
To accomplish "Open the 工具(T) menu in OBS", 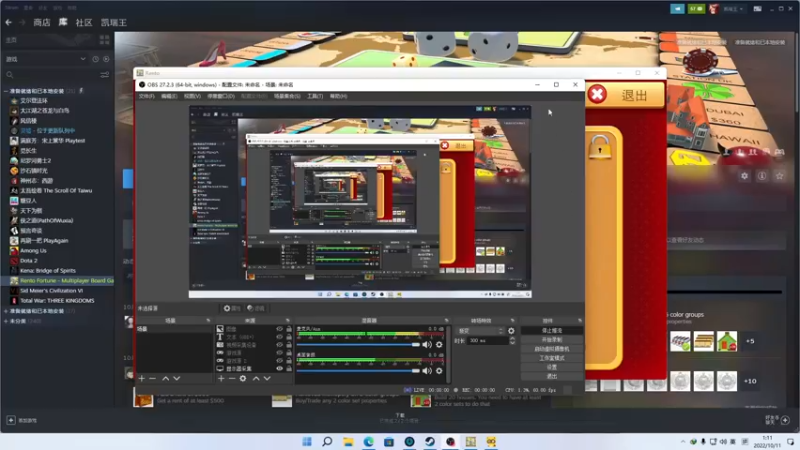I will (315, 96).
